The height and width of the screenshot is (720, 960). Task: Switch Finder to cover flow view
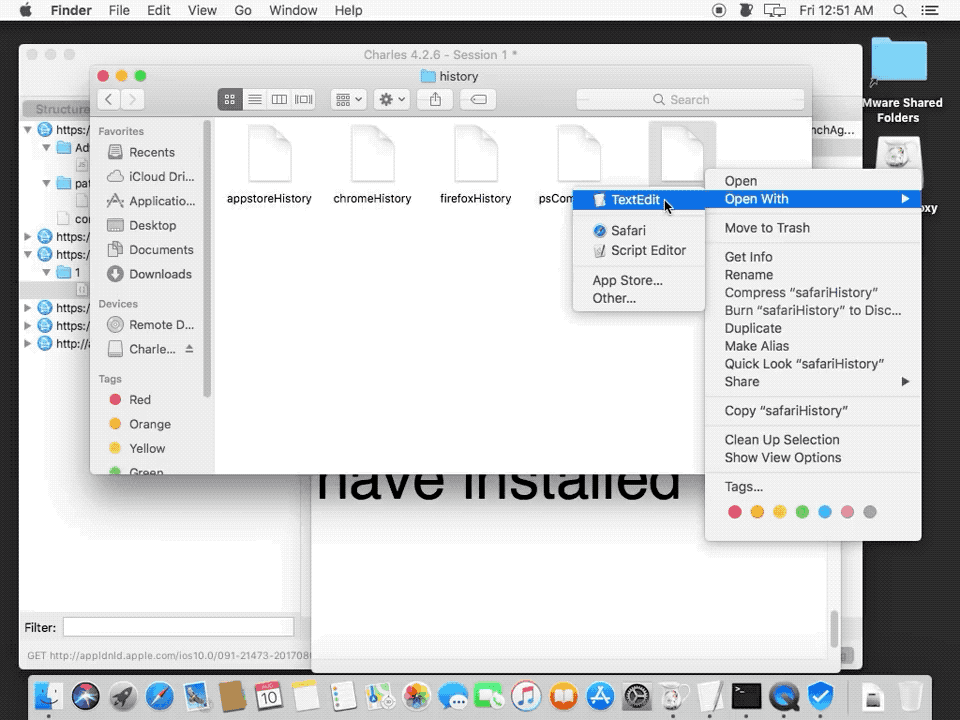(x=304, y=99)
